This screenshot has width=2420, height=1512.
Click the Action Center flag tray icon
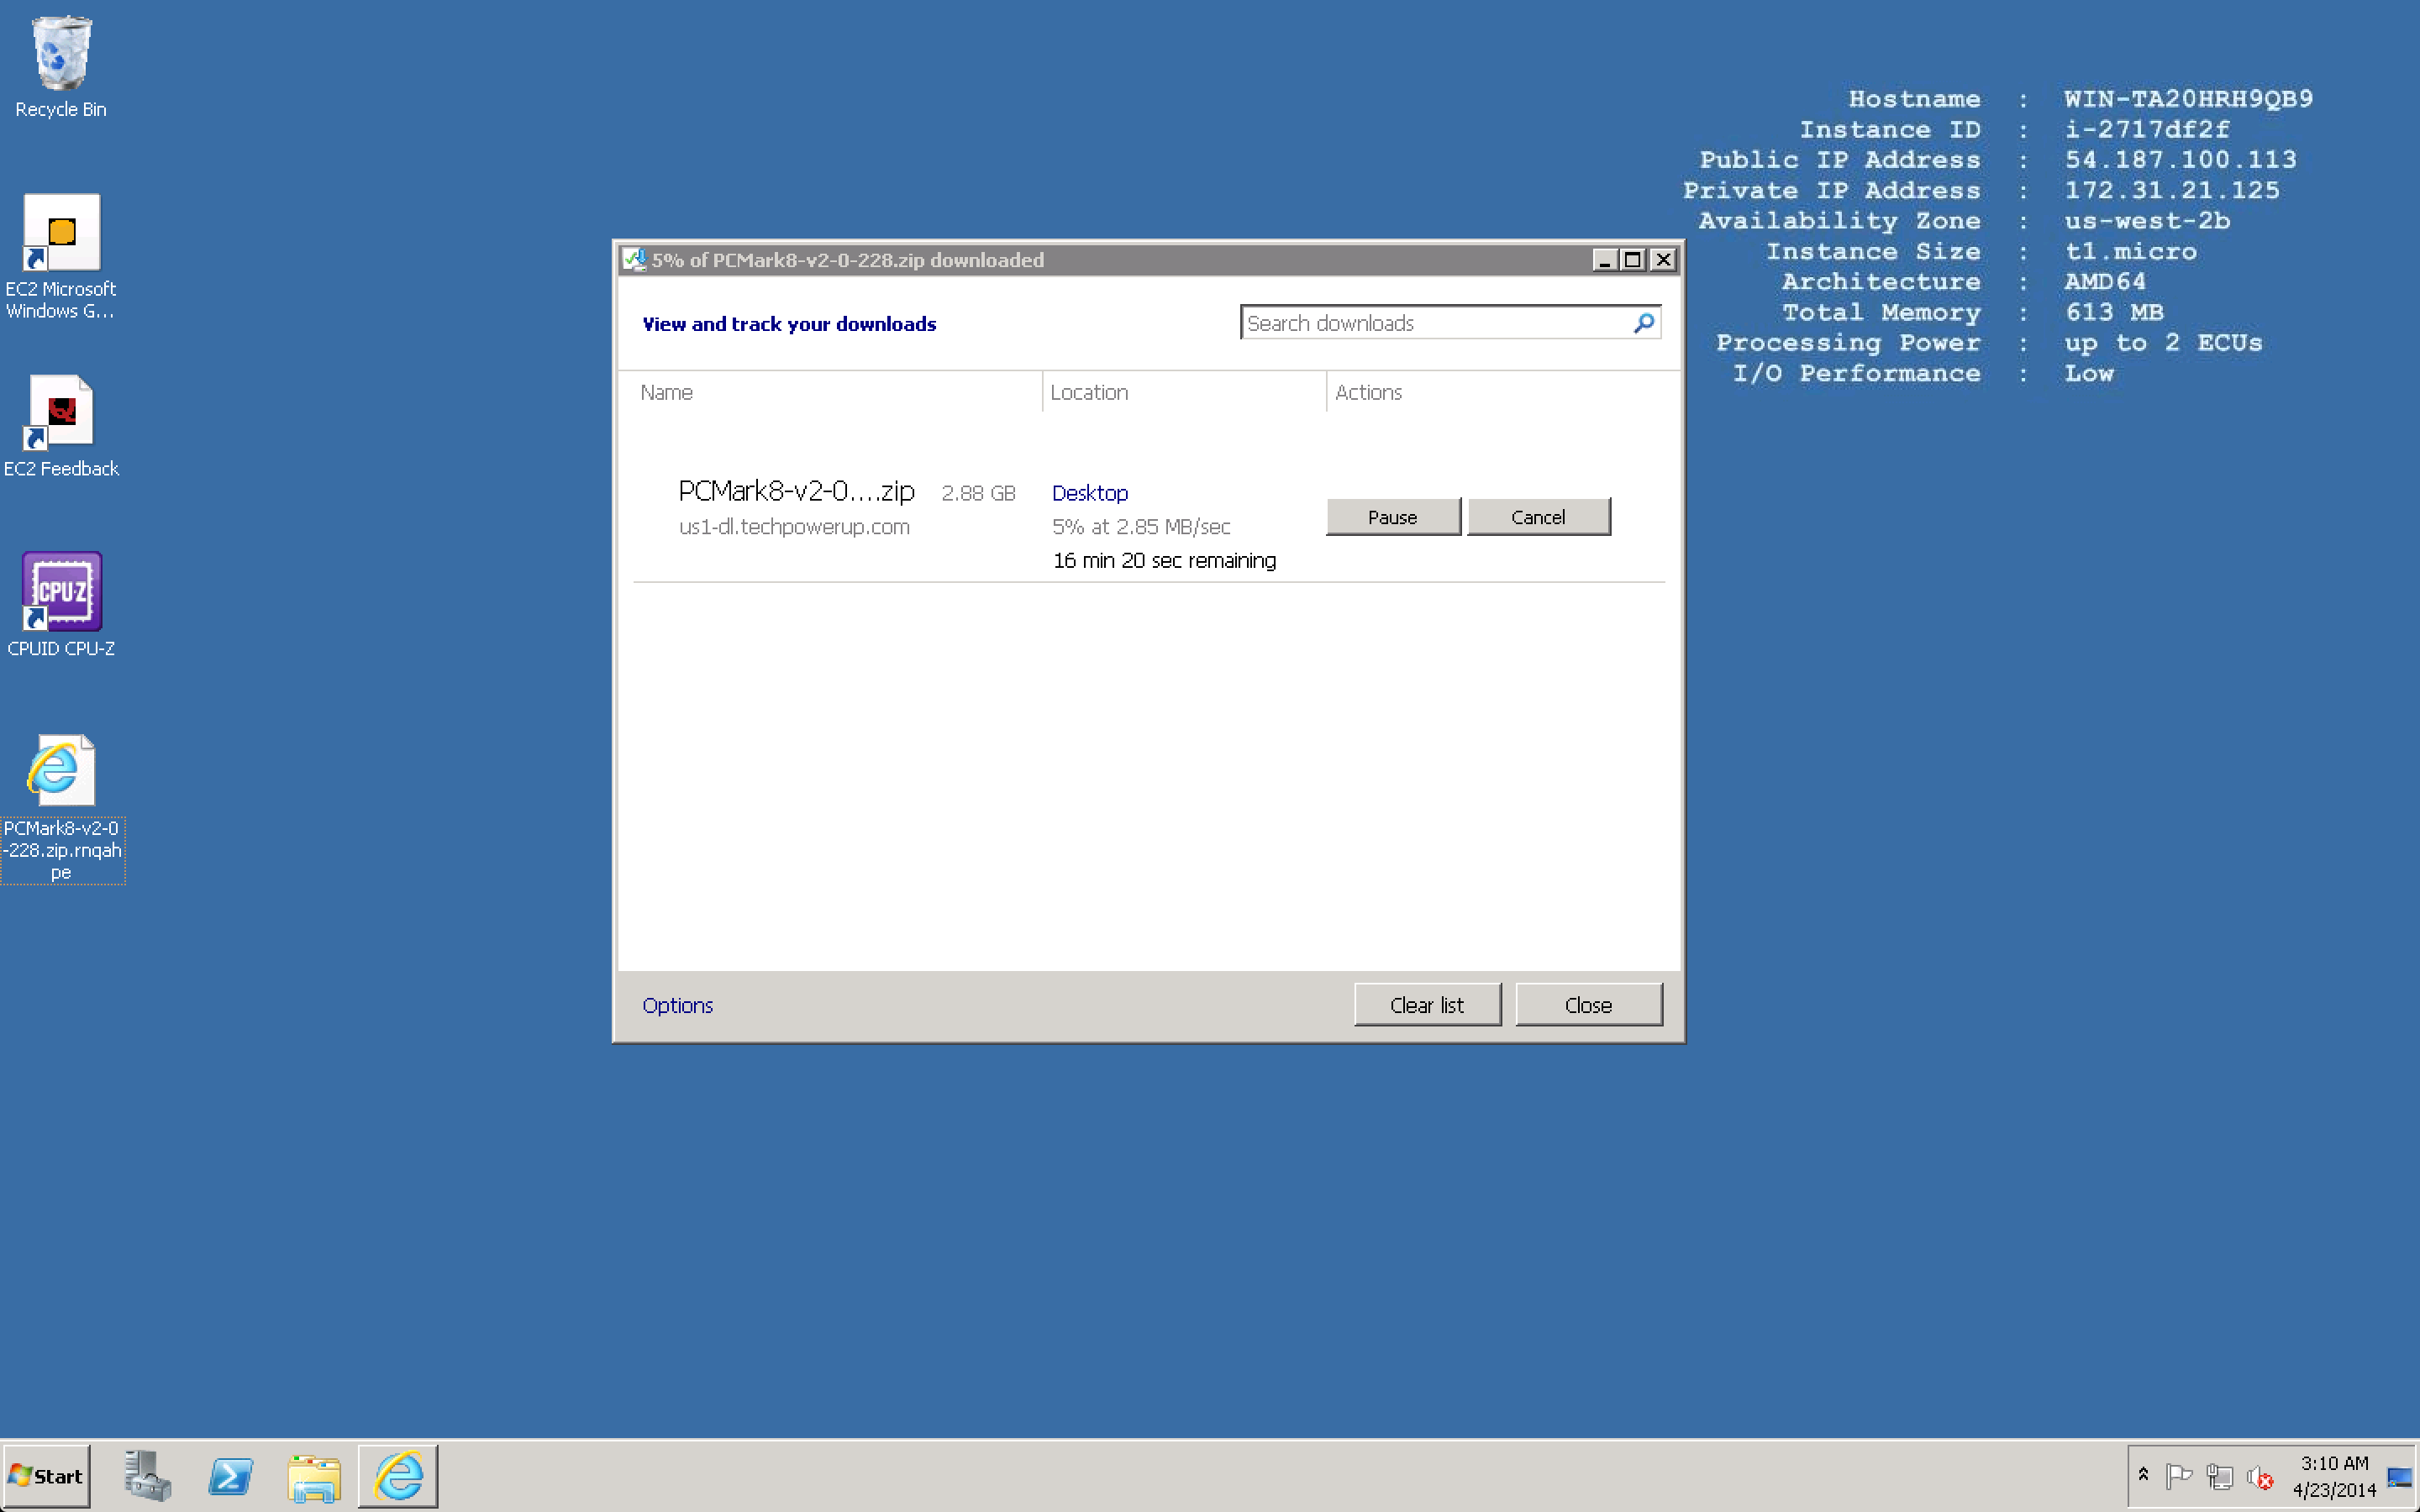pos(2178,1476)
